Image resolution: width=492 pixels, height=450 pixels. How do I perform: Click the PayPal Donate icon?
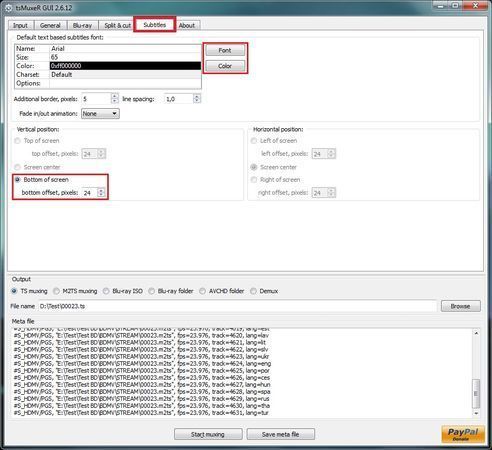pyautogui.click(x=463, y=434)
